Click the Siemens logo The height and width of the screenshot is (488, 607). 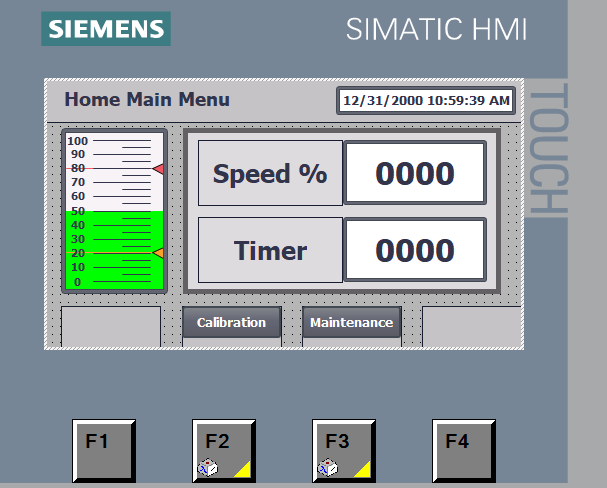(x=105, y=29)
